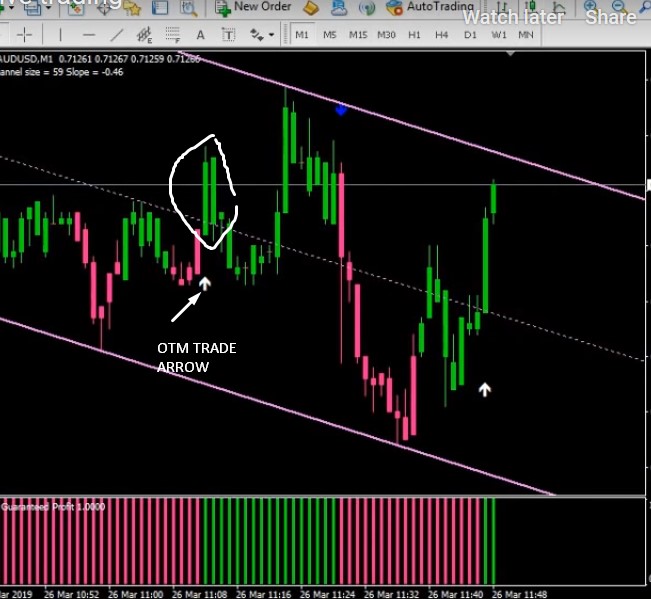Switch to the W1 timeframe
The height and width of the screenshot is (599, 651).
pos(499,35)
